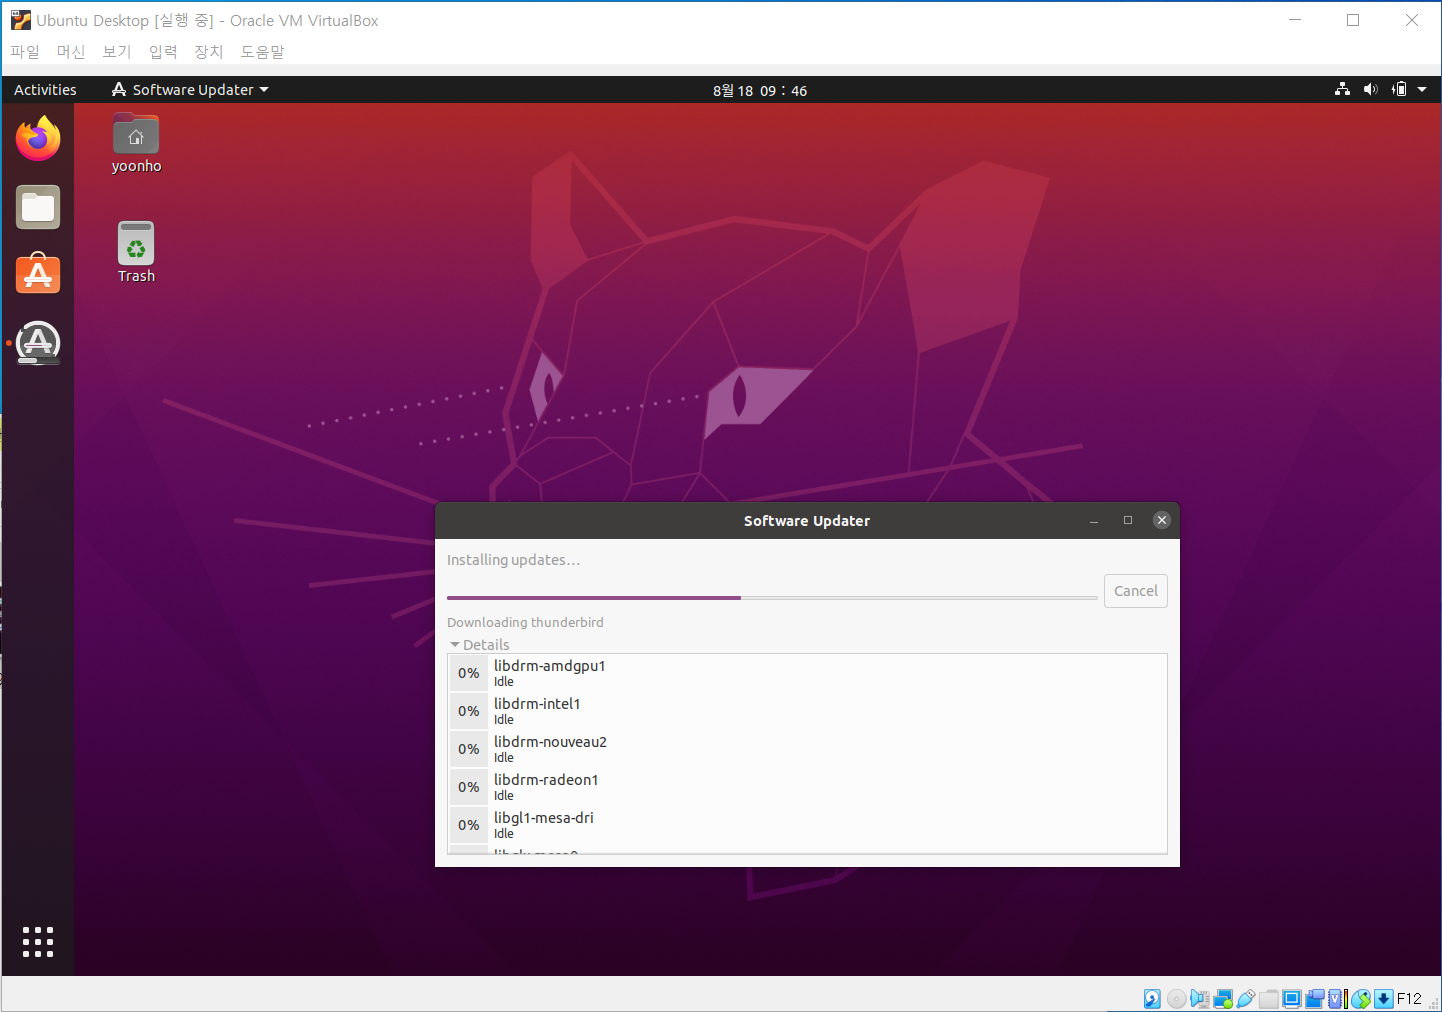The height and width of the screenshot is (1012, 1442).
Task: Open Software Updater app menu in top bar
Action: (190, 90)
